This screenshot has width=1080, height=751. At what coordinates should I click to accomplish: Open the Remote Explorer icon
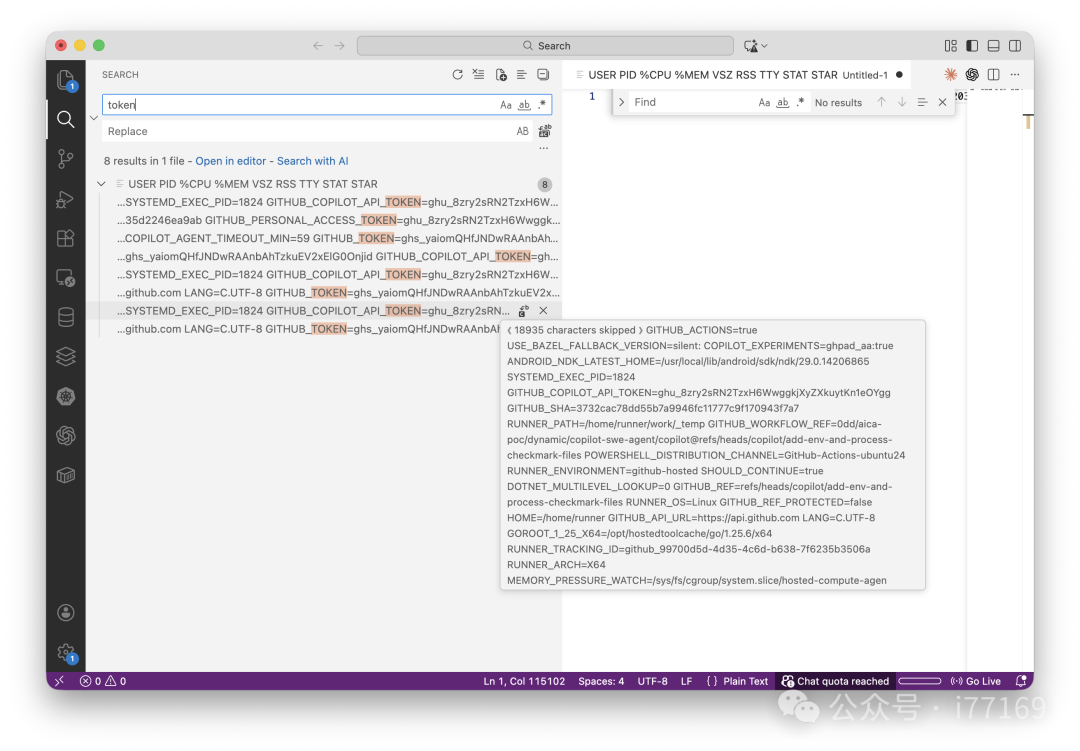click(65, 278)
